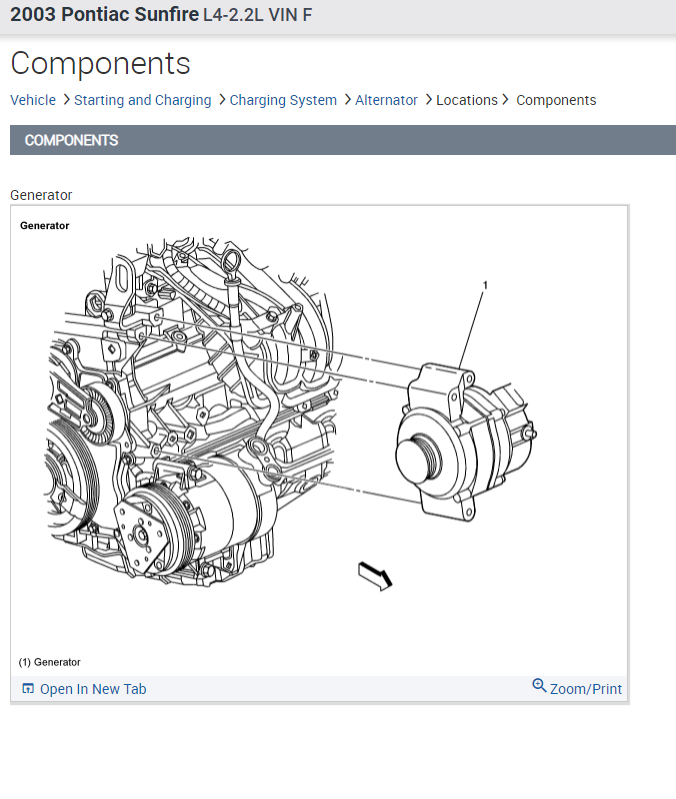Select Locations breadcrumb text
Image resolution: width=676 pixels, height=799 pixels.
(467, 100)
